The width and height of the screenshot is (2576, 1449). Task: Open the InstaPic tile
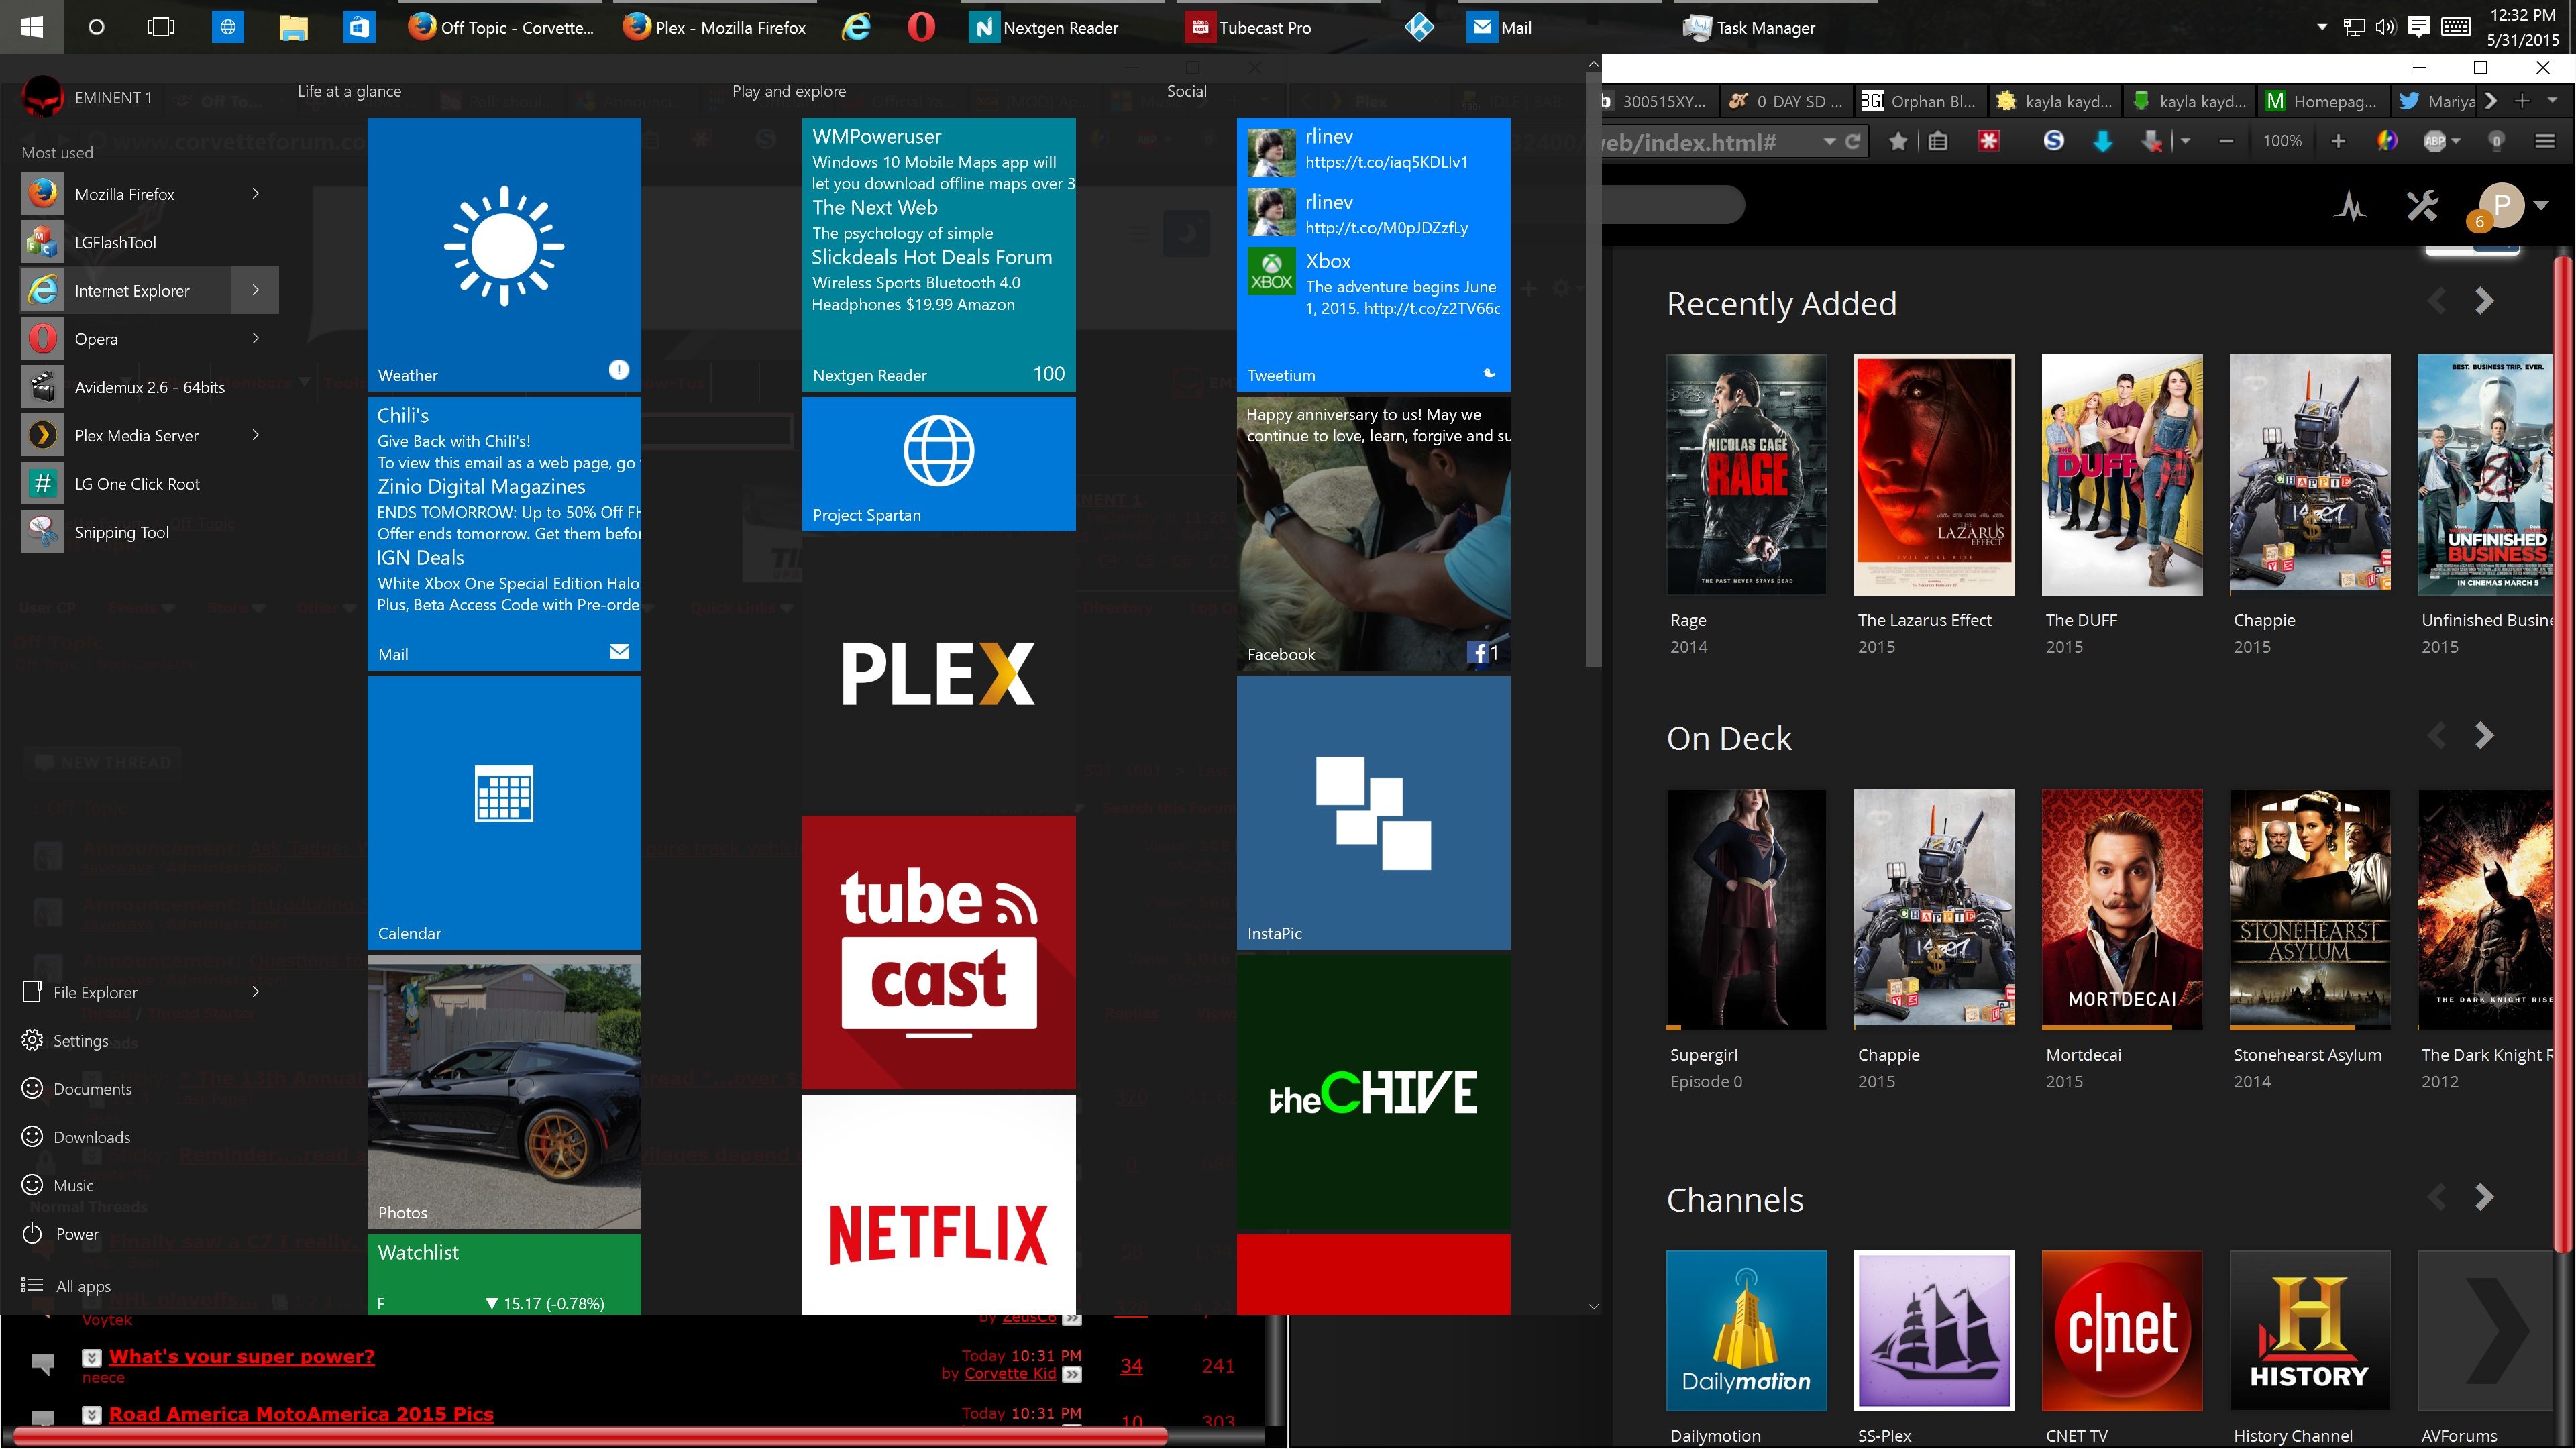1373,813
